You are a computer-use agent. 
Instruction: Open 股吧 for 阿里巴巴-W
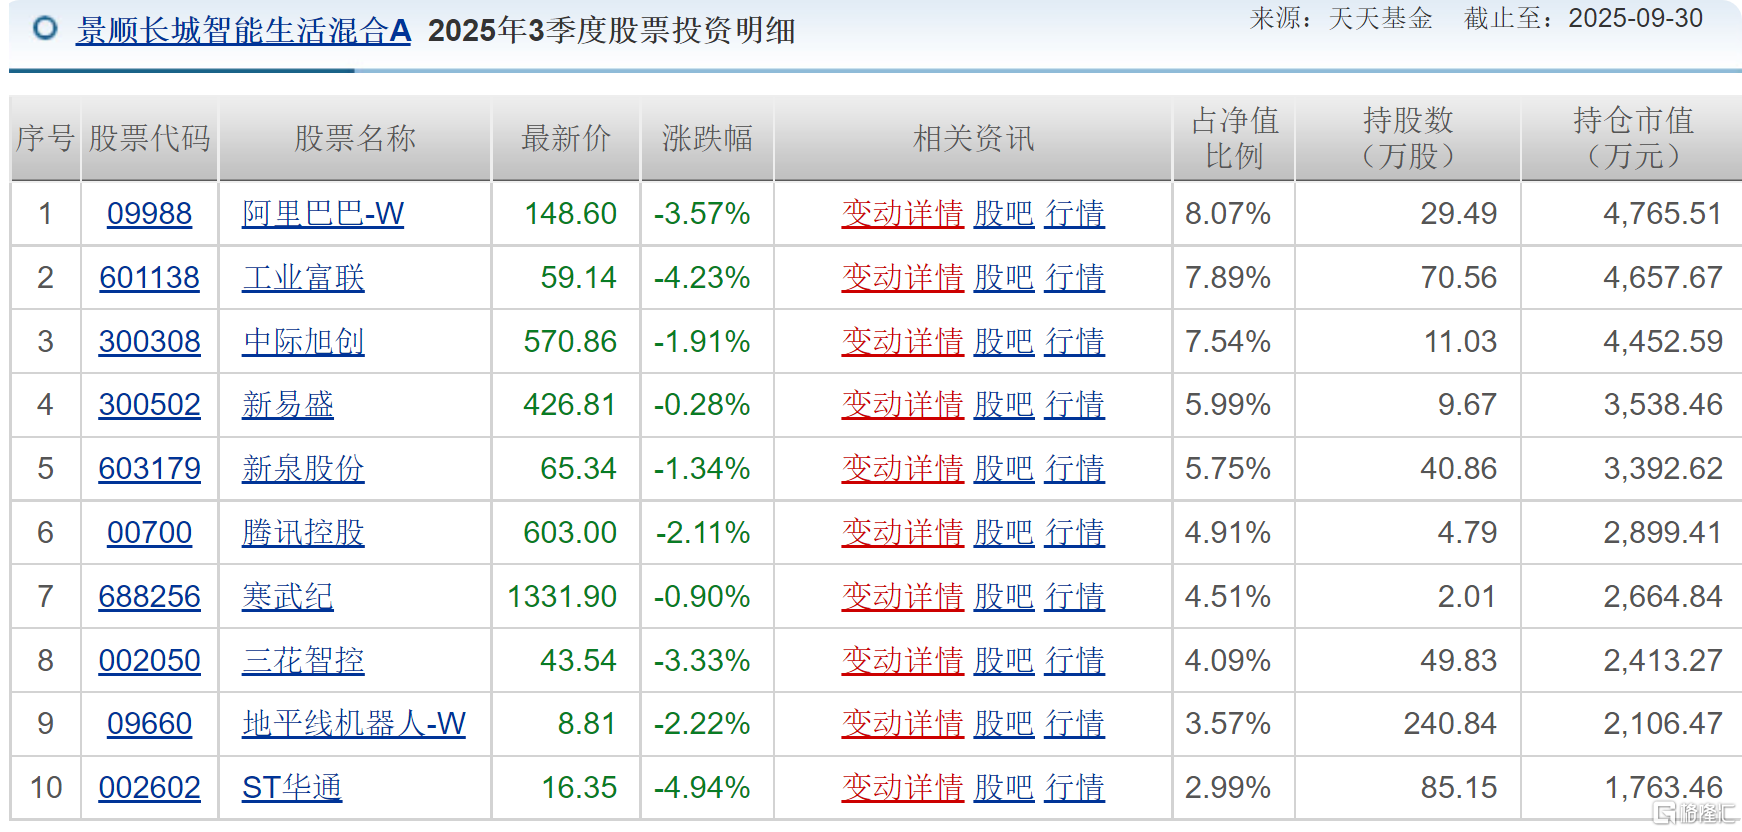coord(1004,214)
